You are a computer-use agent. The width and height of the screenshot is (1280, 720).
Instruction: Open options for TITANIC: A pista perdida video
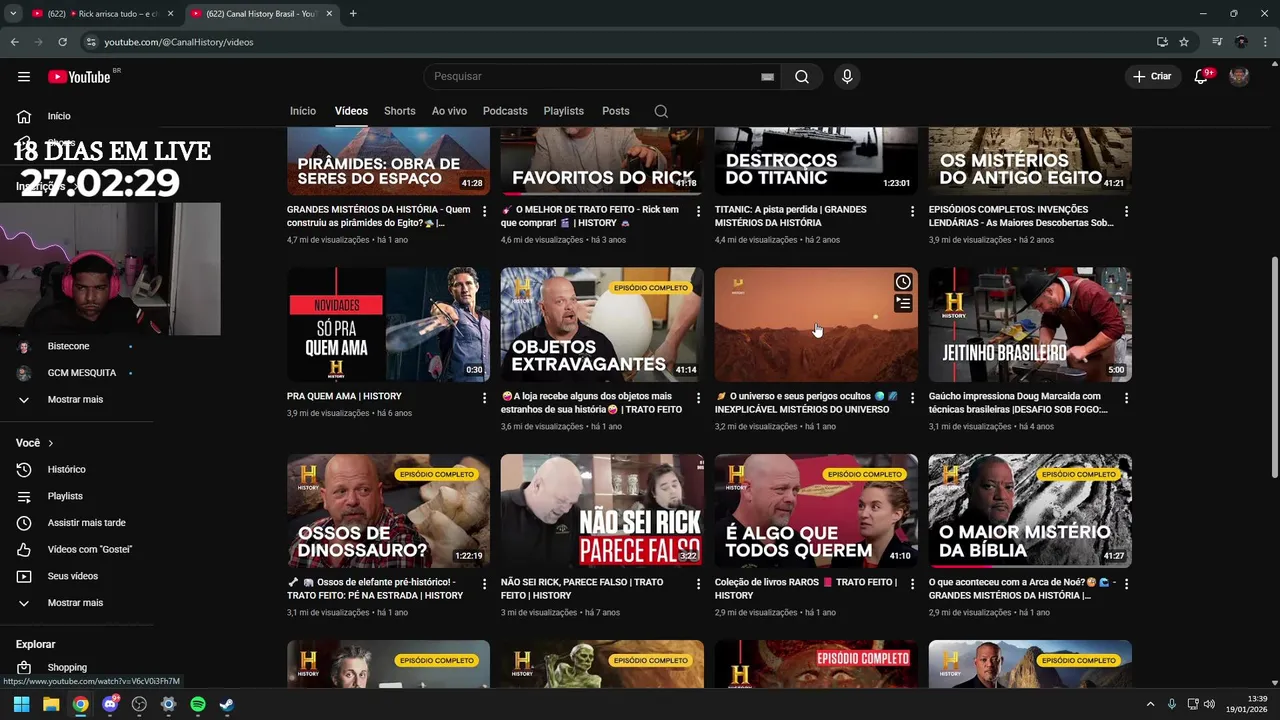pos(912,211)
